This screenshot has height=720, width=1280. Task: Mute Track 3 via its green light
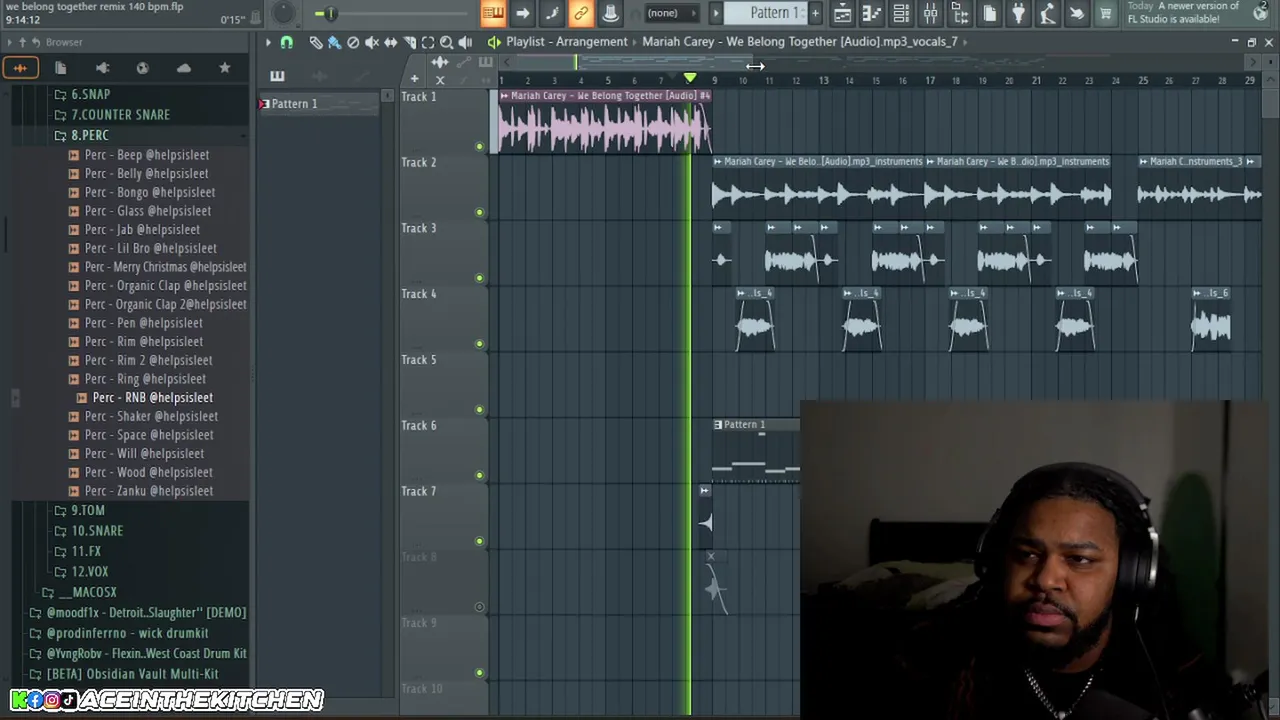pos(479,278)
